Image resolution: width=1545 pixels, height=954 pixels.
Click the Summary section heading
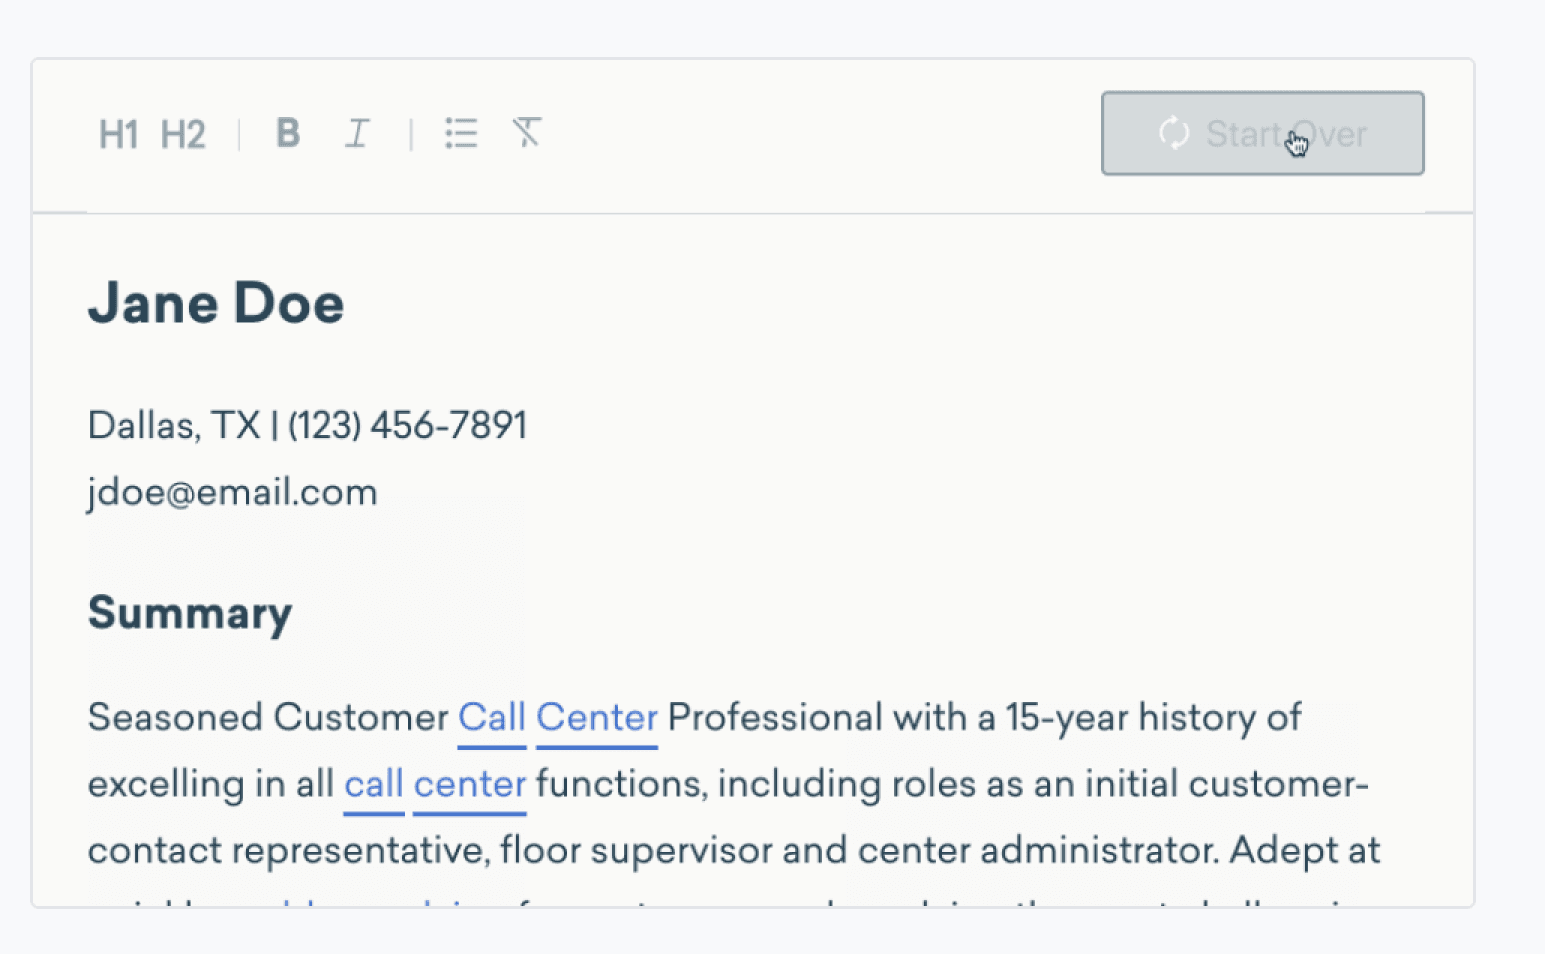(x=190, y=613)
